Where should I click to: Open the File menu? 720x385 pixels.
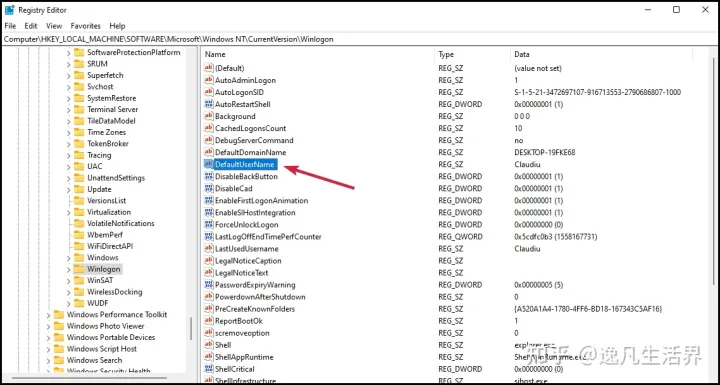10,26
